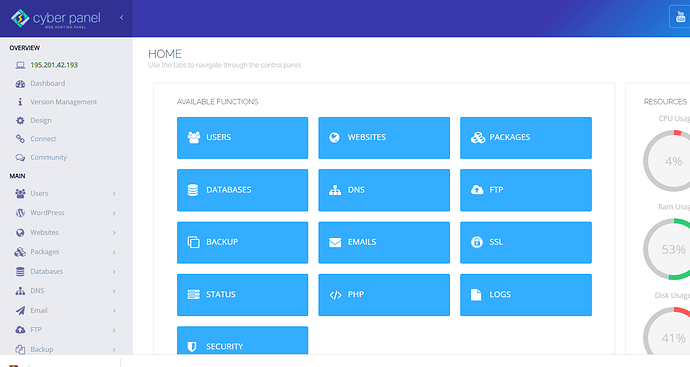Screen dimensions: 690x367
Task: Click the Websites globe icon in sidebar
Action: pyautogui.click(x=20, y=232)
